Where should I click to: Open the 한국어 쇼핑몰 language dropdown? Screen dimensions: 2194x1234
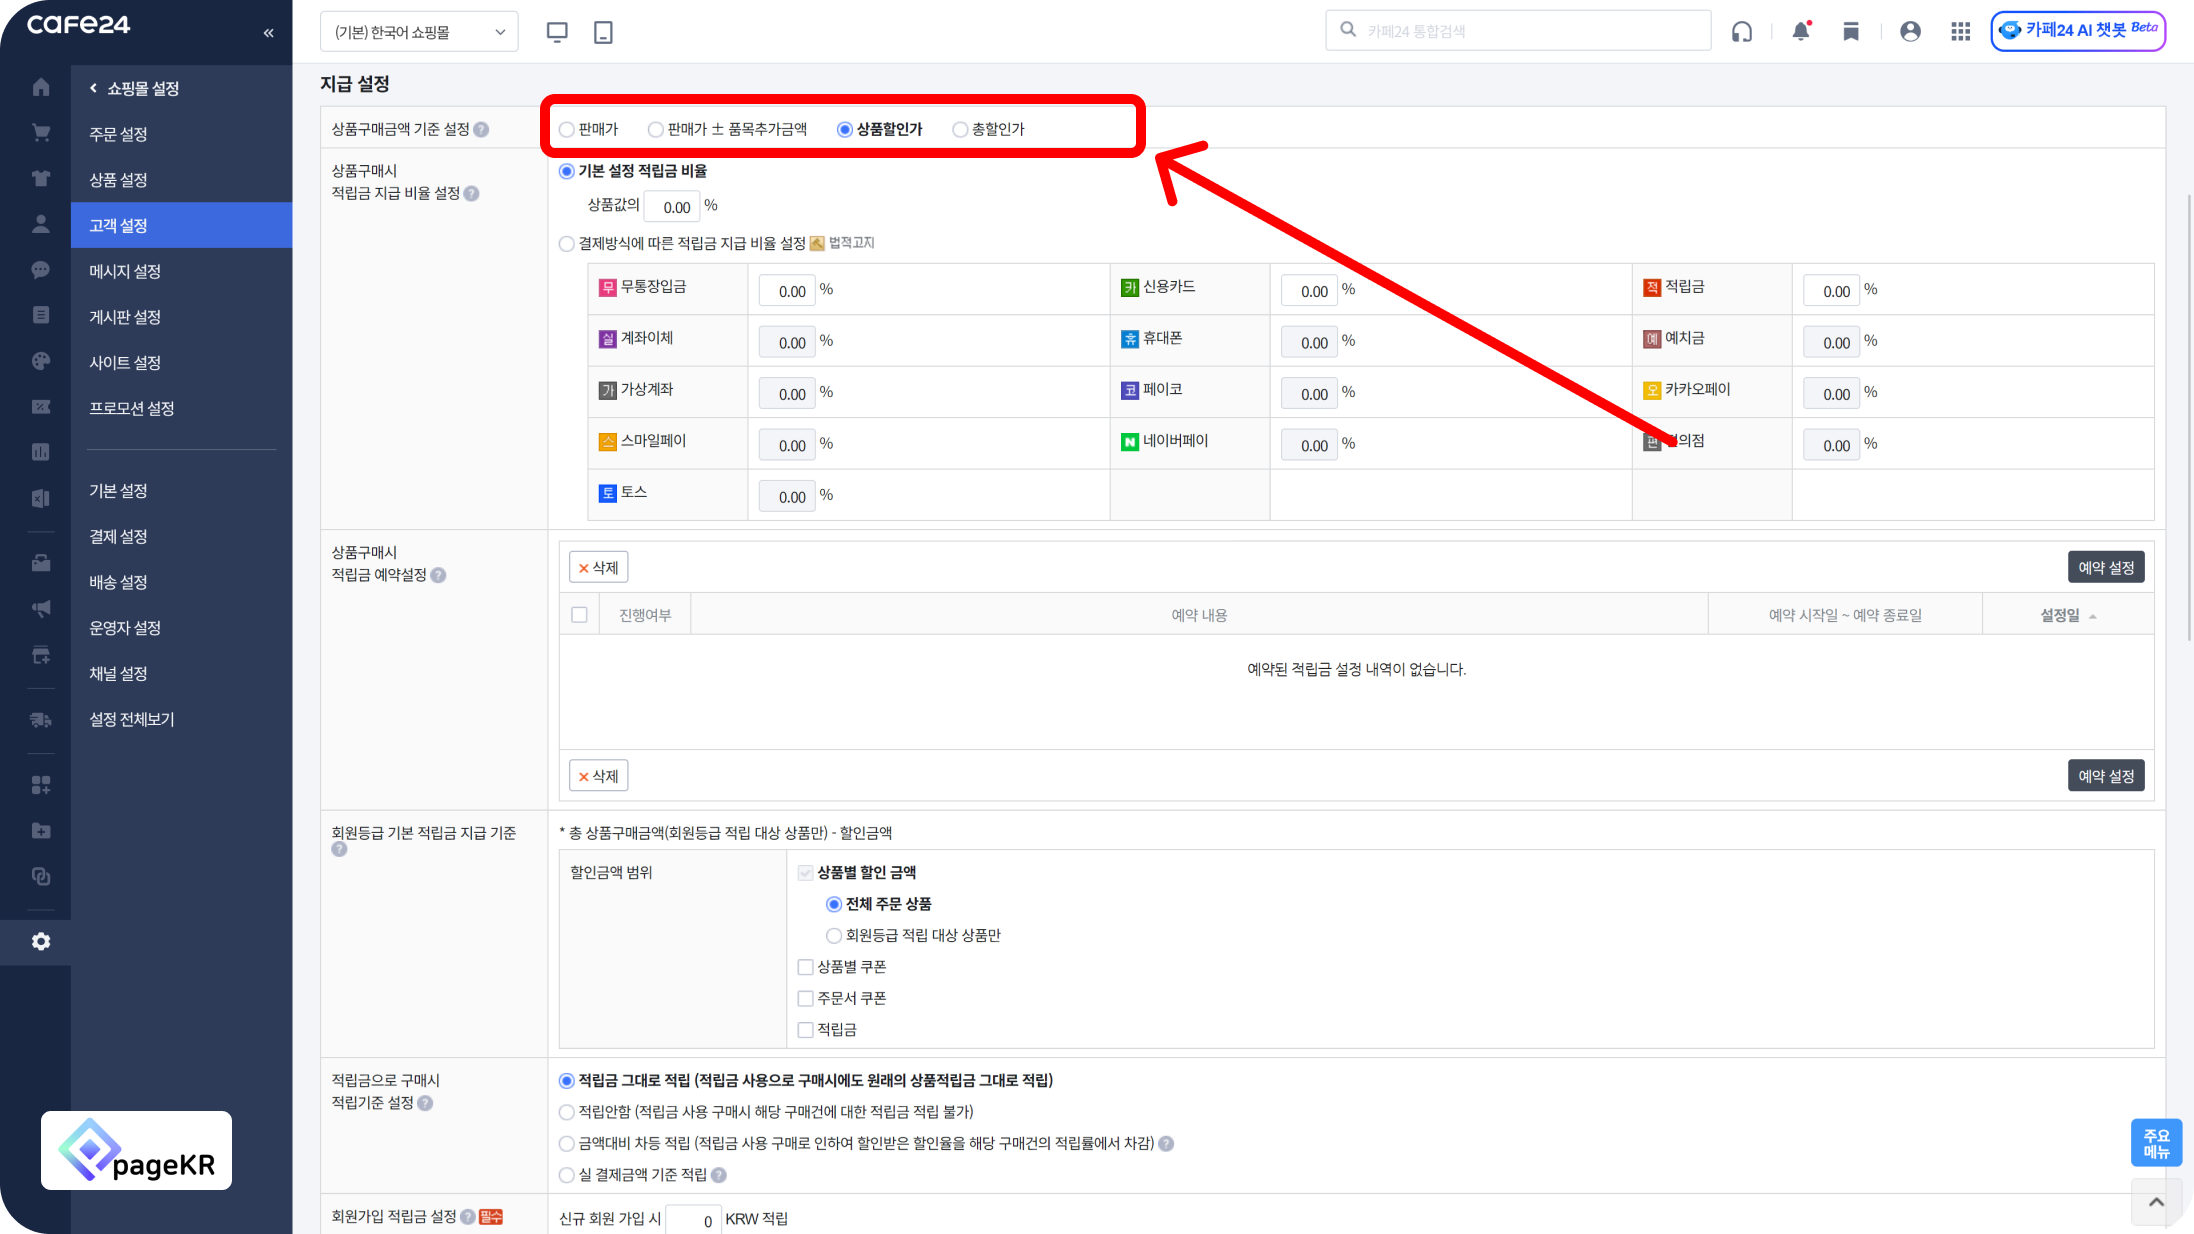[419, 32]
